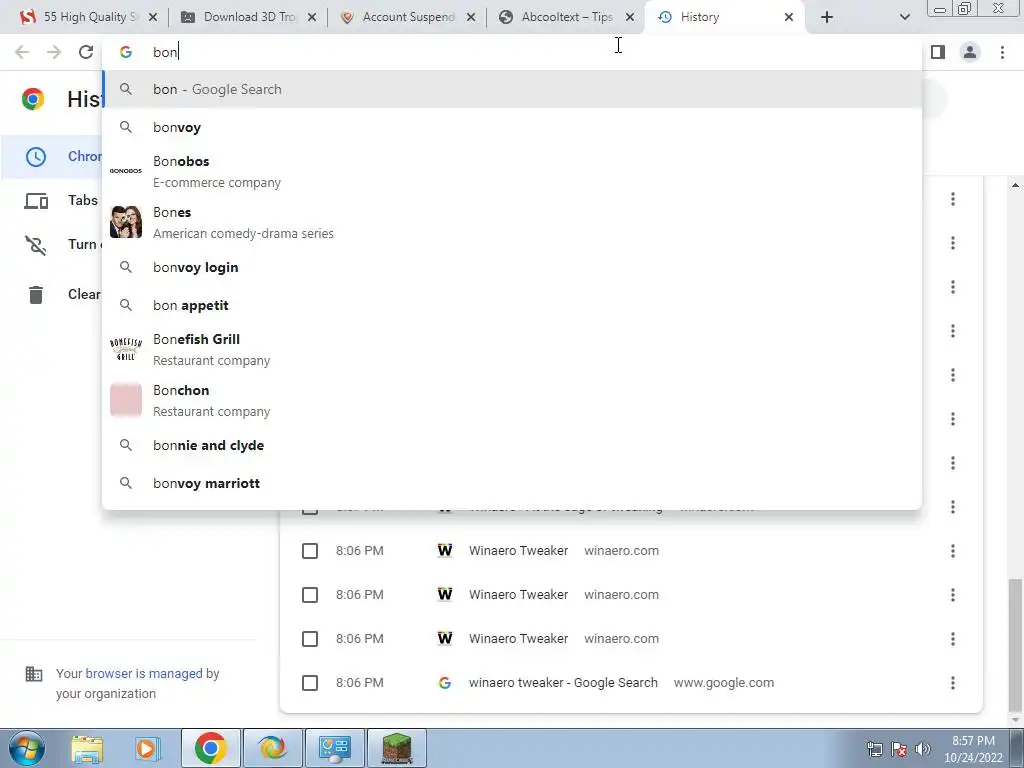Select 'bon - Google Search' suggestion
This screenshot has width=1024, height=768.
pos(512,89)
